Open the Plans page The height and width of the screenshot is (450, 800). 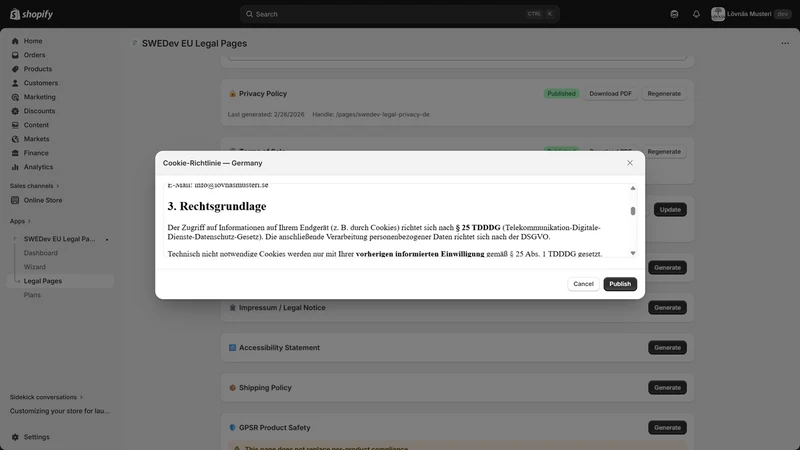pos(32,295)
